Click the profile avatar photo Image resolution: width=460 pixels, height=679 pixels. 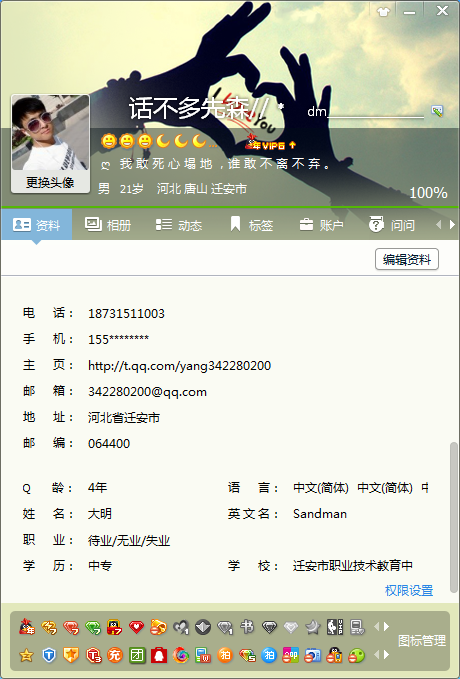coord(50,133)
